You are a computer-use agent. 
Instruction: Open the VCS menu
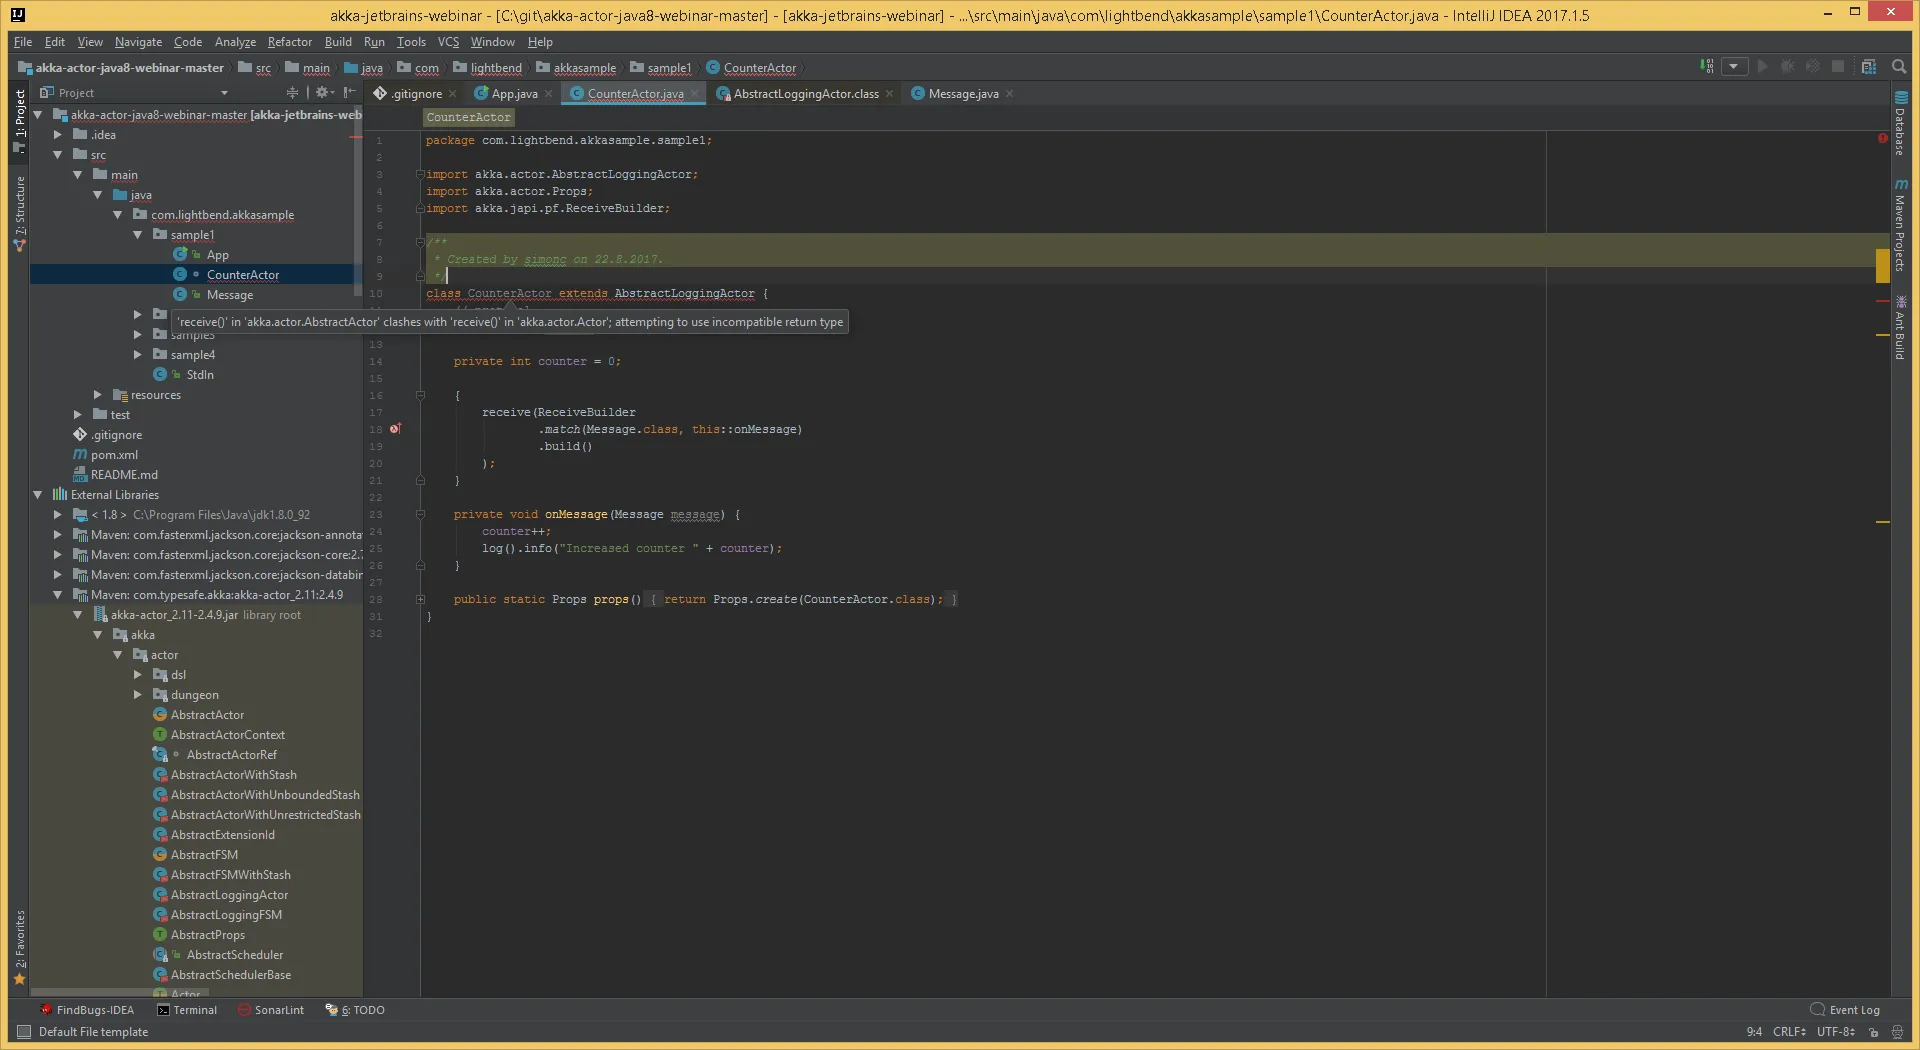pyautogui.click(x=448, y=42)
